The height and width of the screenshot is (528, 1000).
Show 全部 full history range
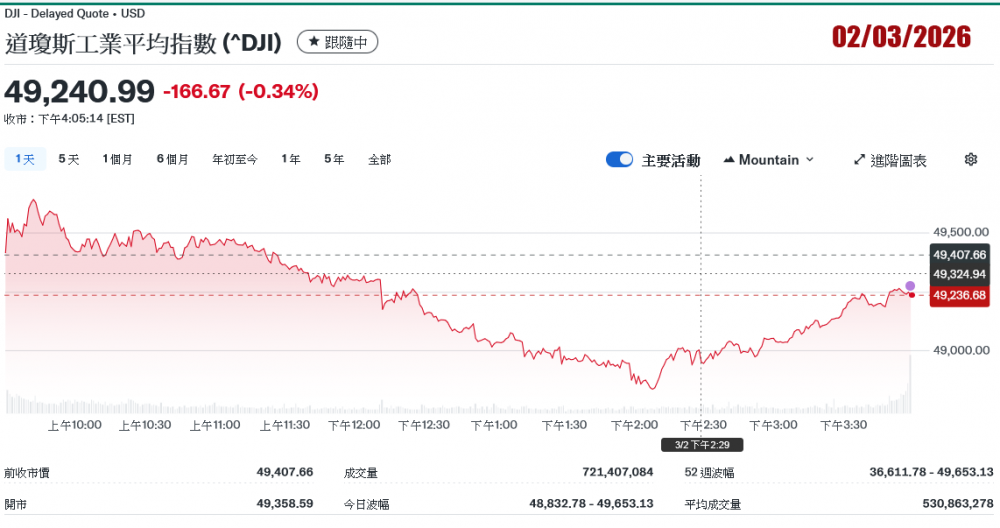[x=379, y=159]
